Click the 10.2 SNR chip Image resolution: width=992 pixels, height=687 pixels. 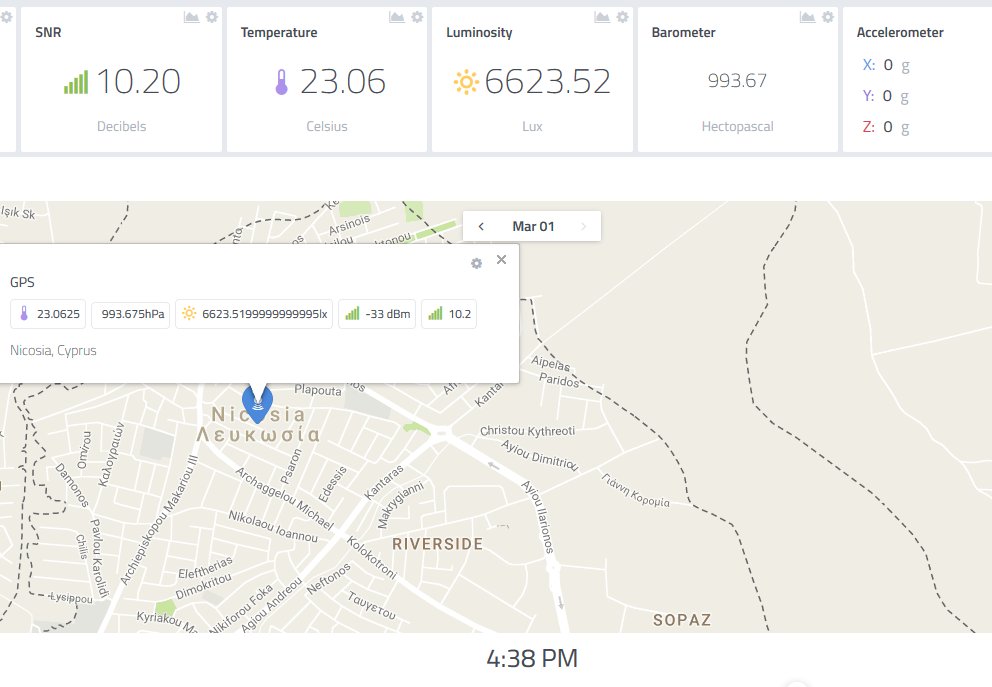tap(449, 314)
